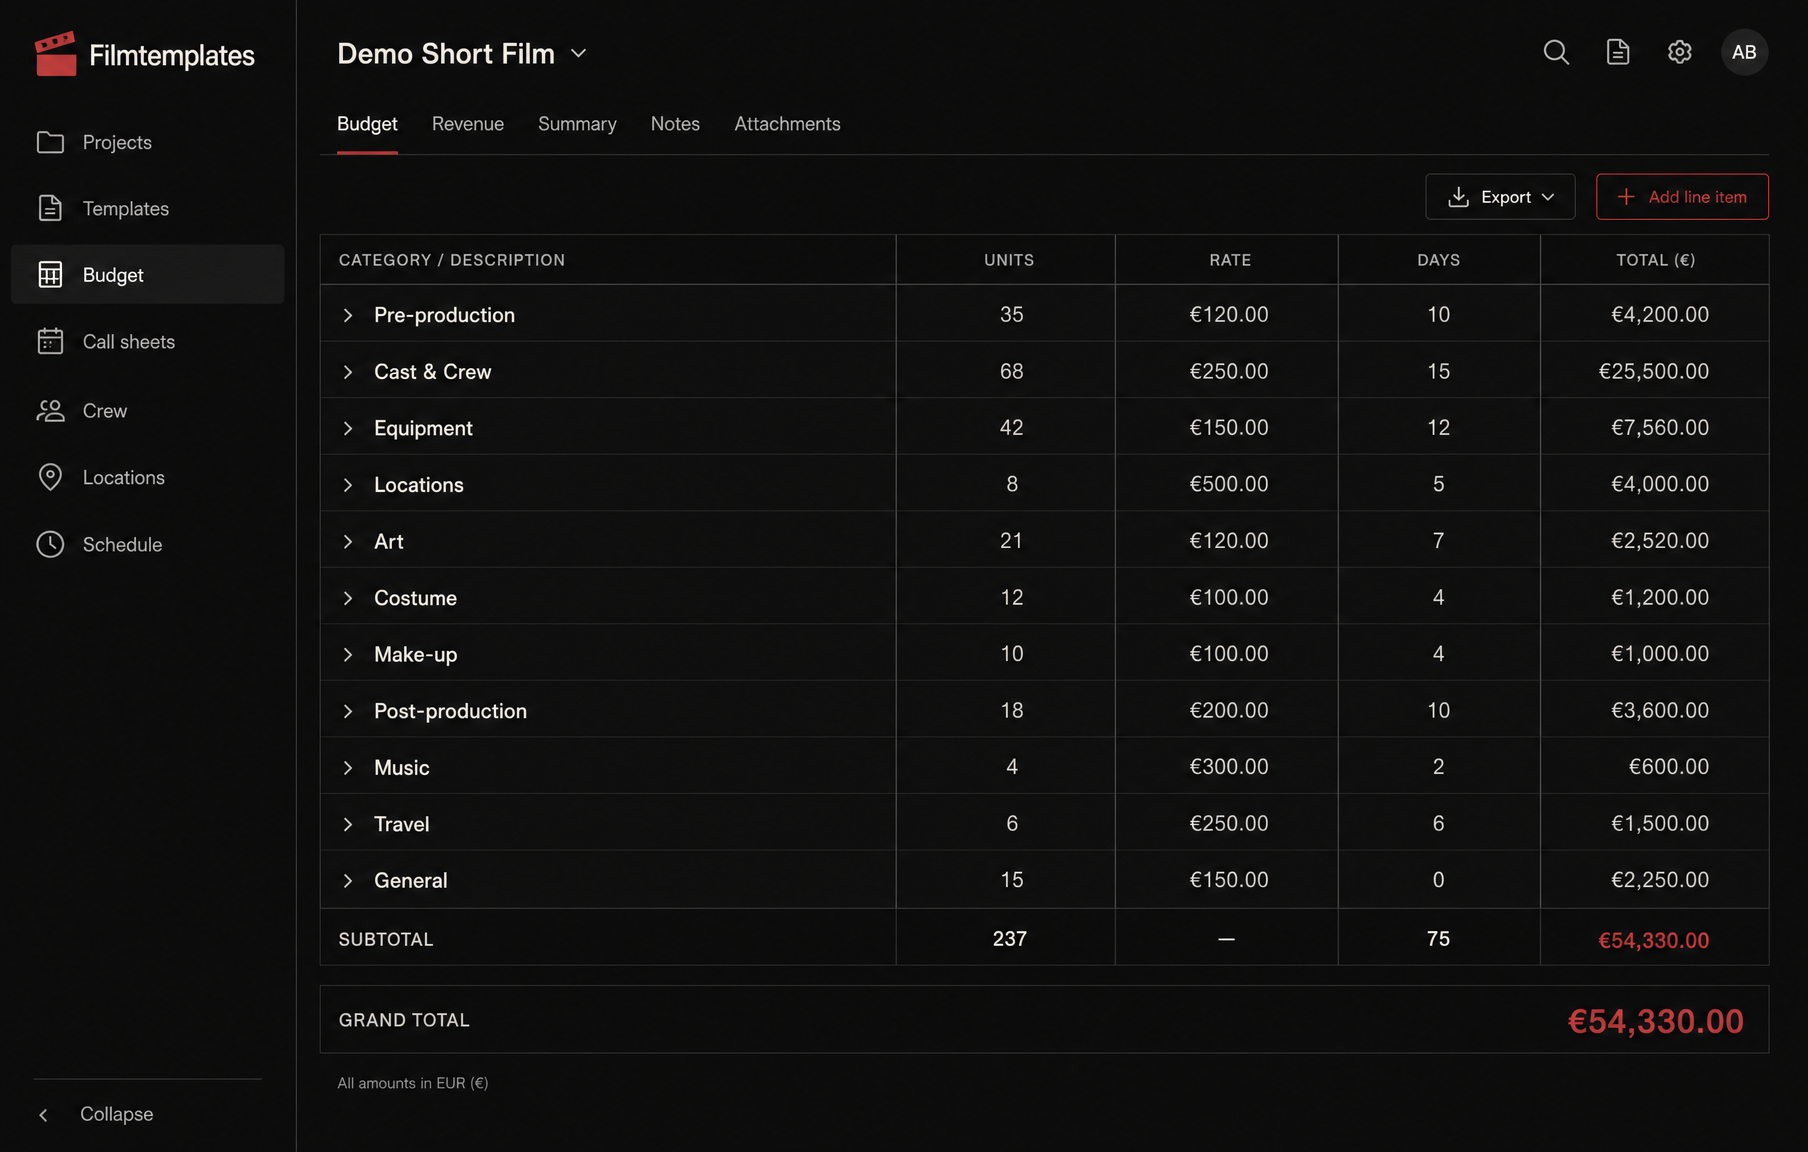Click the €500.00 rate for Locations
Image resolution: width=1808 pixels, height=1152 pixels.
1229,484
